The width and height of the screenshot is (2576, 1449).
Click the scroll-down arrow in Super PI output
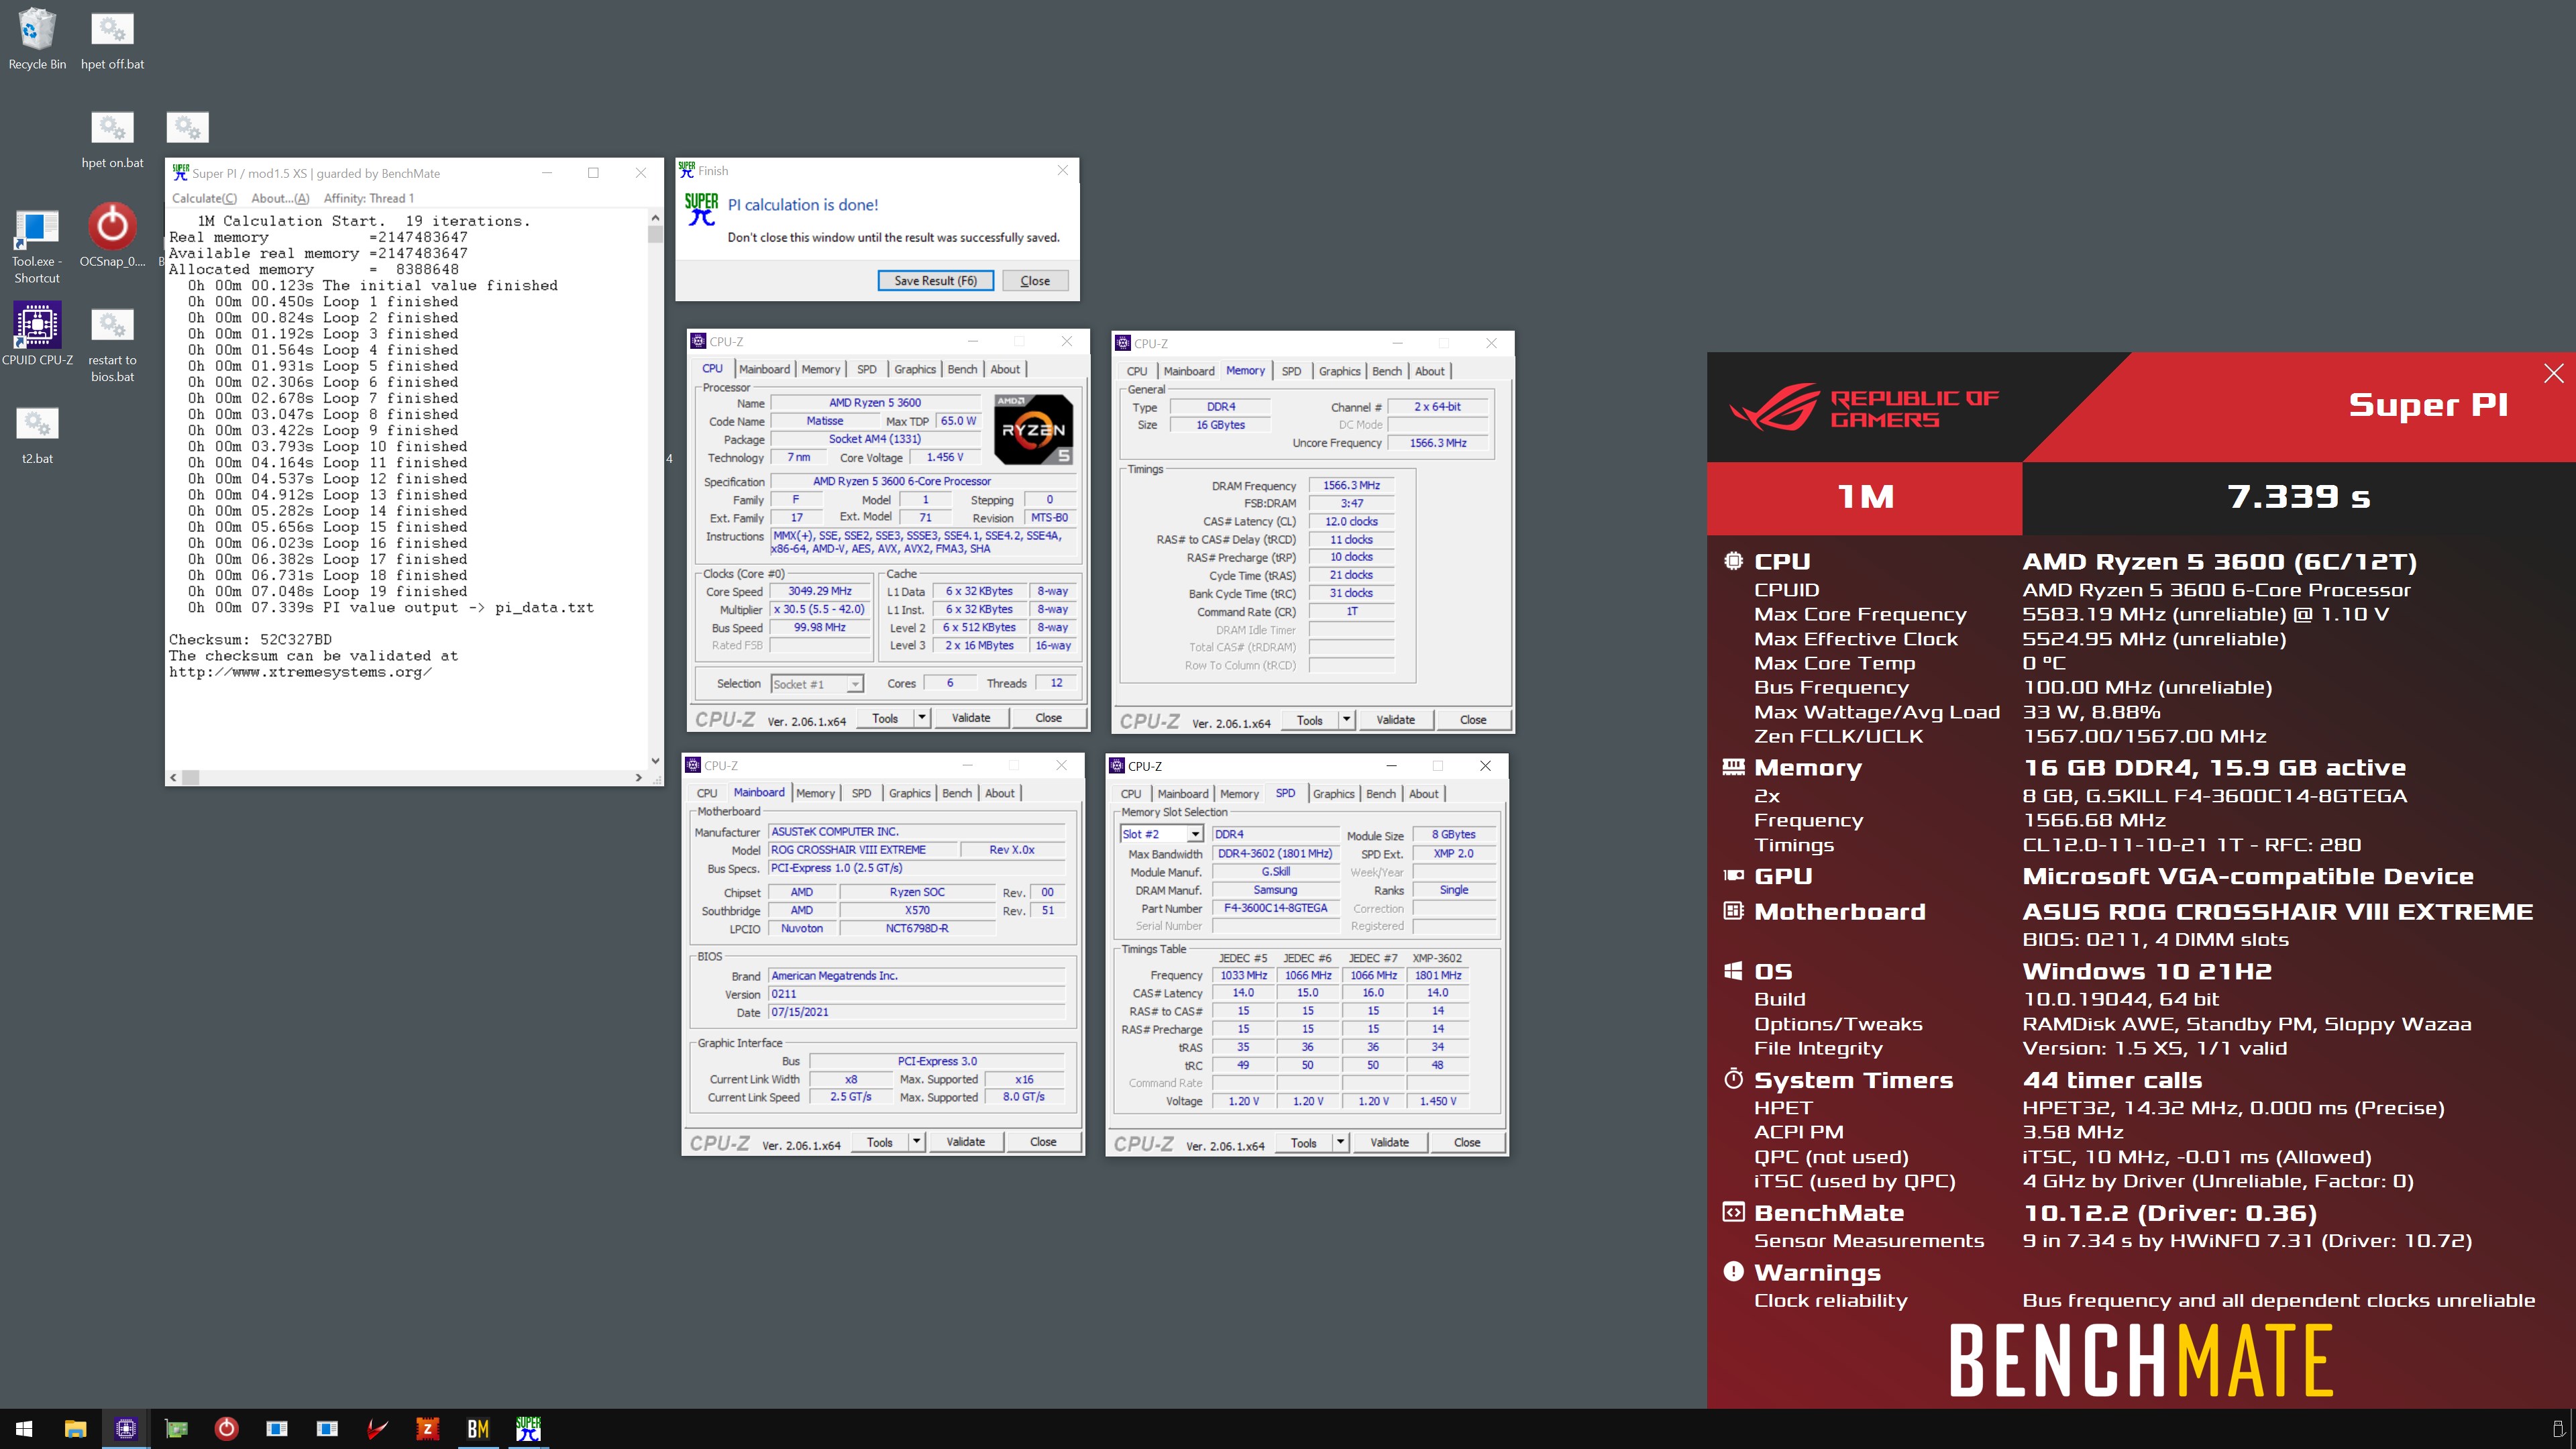tap(655, 761)
